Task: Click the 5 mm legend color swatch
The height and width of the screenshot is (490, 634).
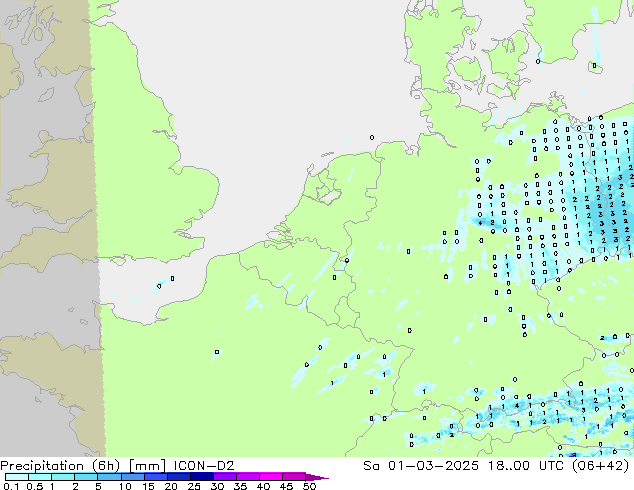Action: tap(109, 477)
